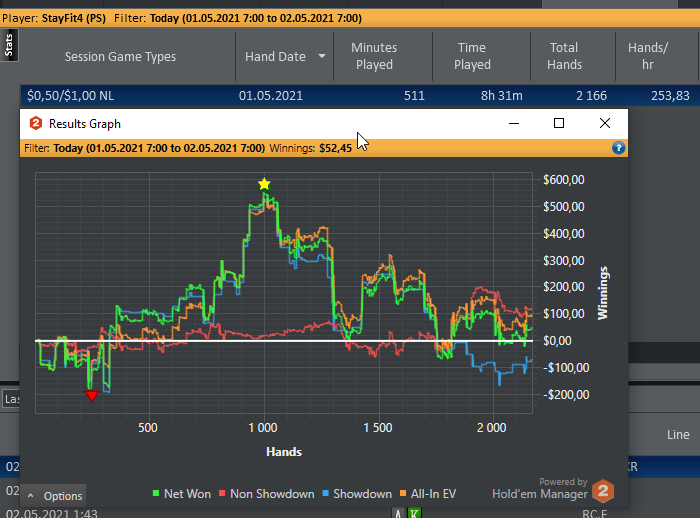This screenshot has width=700, height=518.
Task: Click the green K card badge in hand list
Action: (414, 514)
